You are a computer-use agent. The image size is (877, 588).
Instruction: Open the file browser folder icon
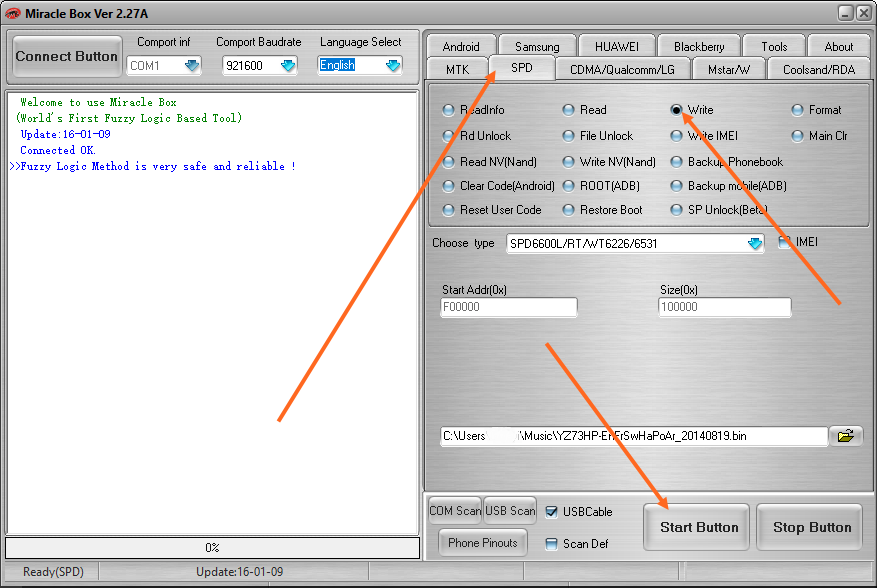pyautogui.click(x=845, y=436)
